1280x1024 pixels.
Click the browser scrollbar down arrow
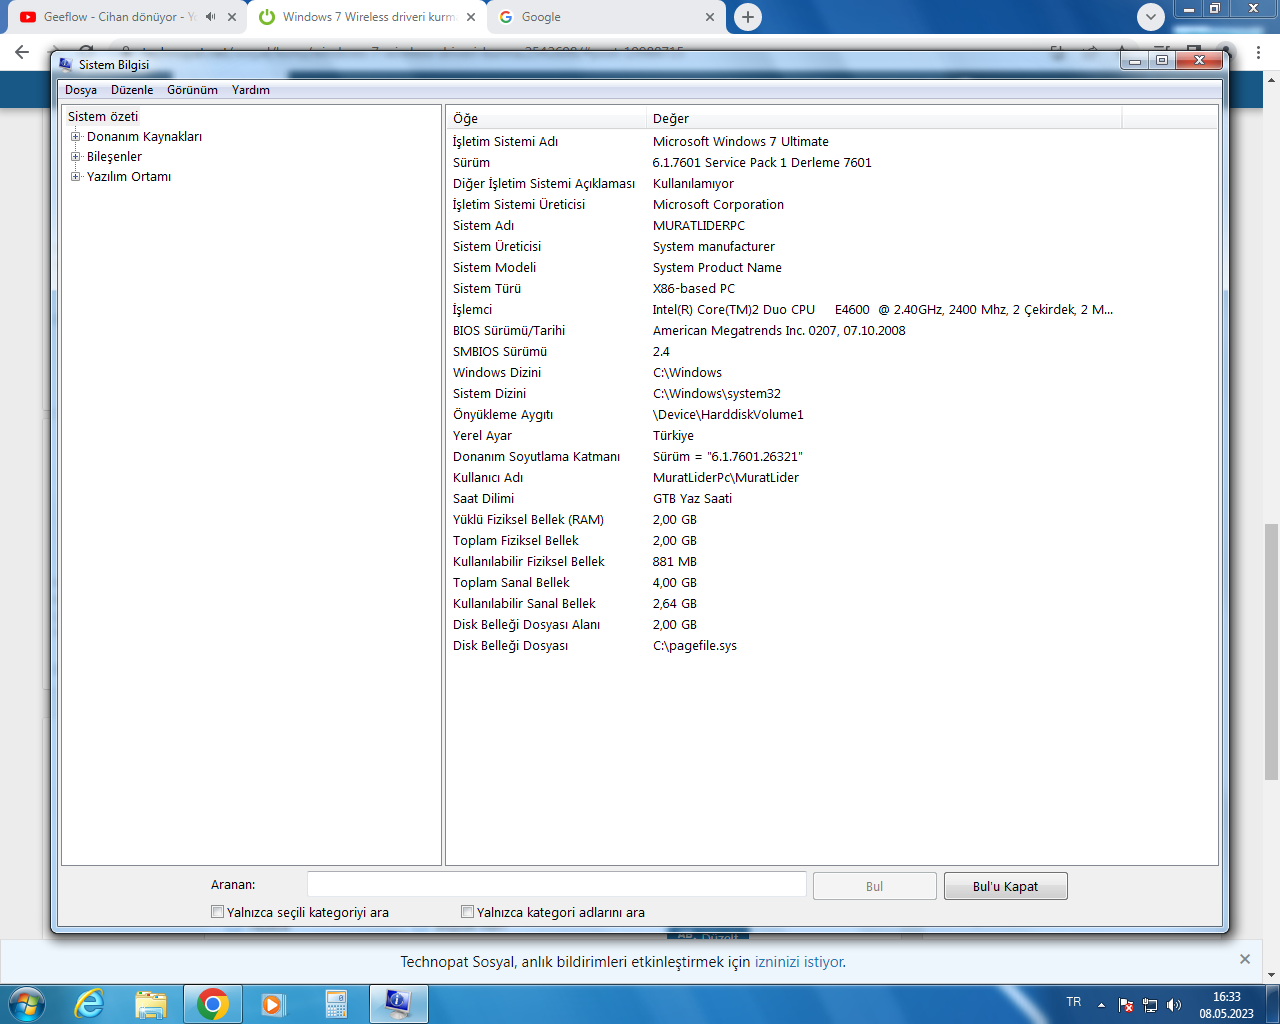tap(1272, 975)
